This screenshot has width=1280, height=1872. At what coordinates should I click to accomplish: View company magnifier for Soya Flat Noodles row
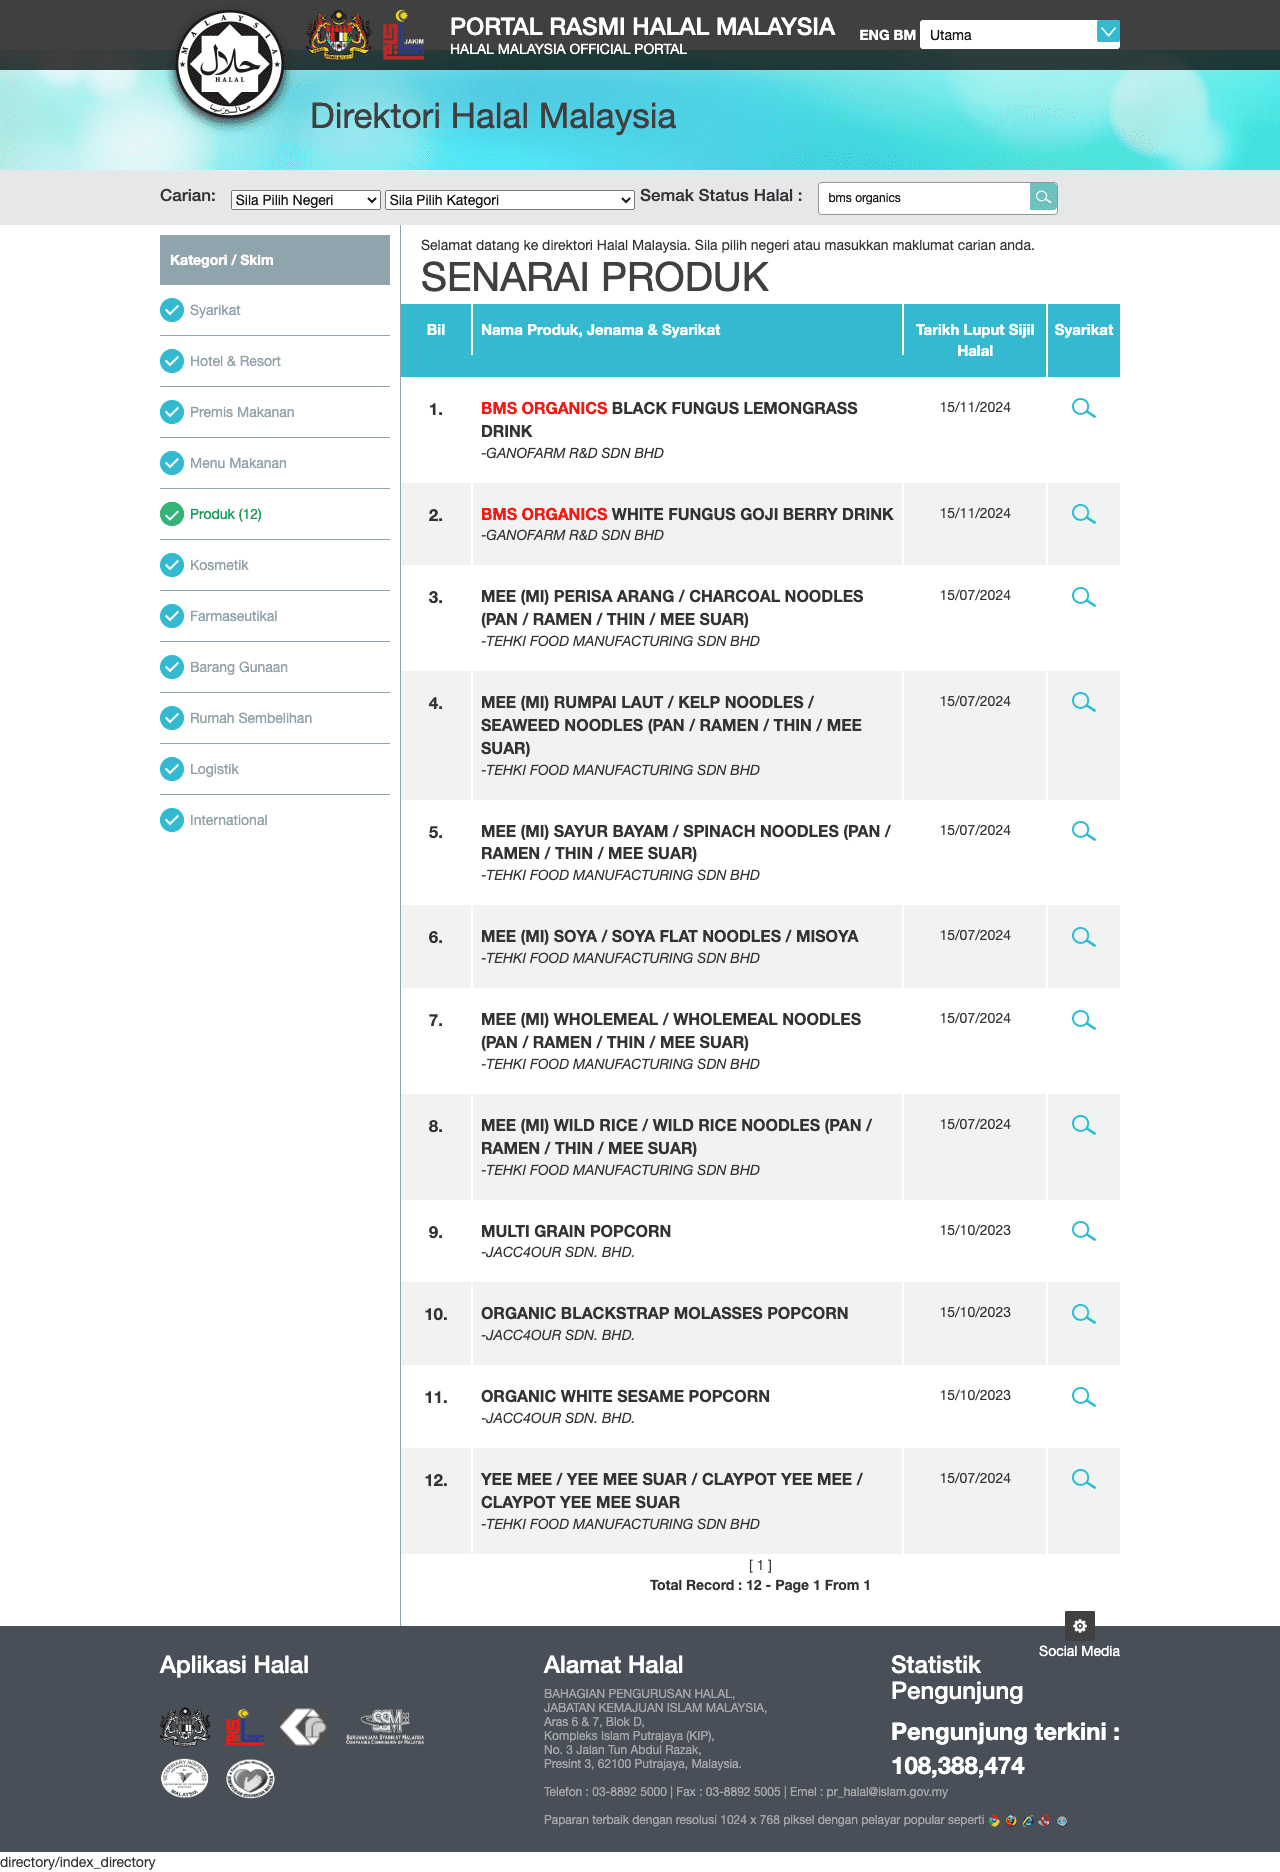[x=1083, y=937]
